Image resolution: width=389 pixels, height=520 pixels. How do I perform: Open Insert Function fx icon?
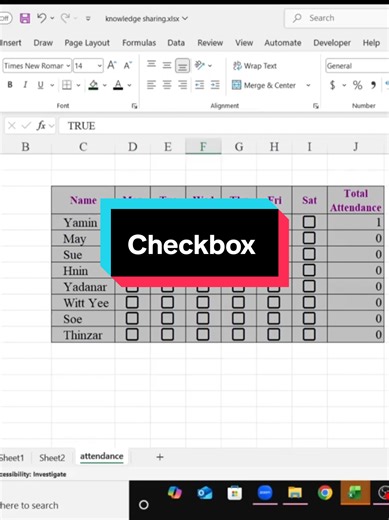pyautogui.click(x=41, y=126)
